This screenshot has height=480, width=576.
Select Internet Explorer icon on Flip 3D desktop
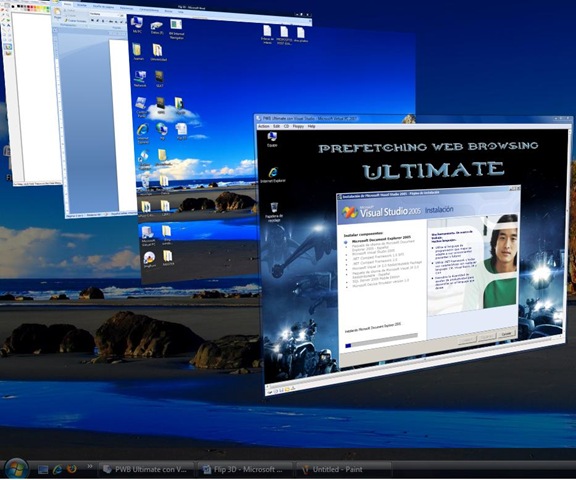(143, 133)
